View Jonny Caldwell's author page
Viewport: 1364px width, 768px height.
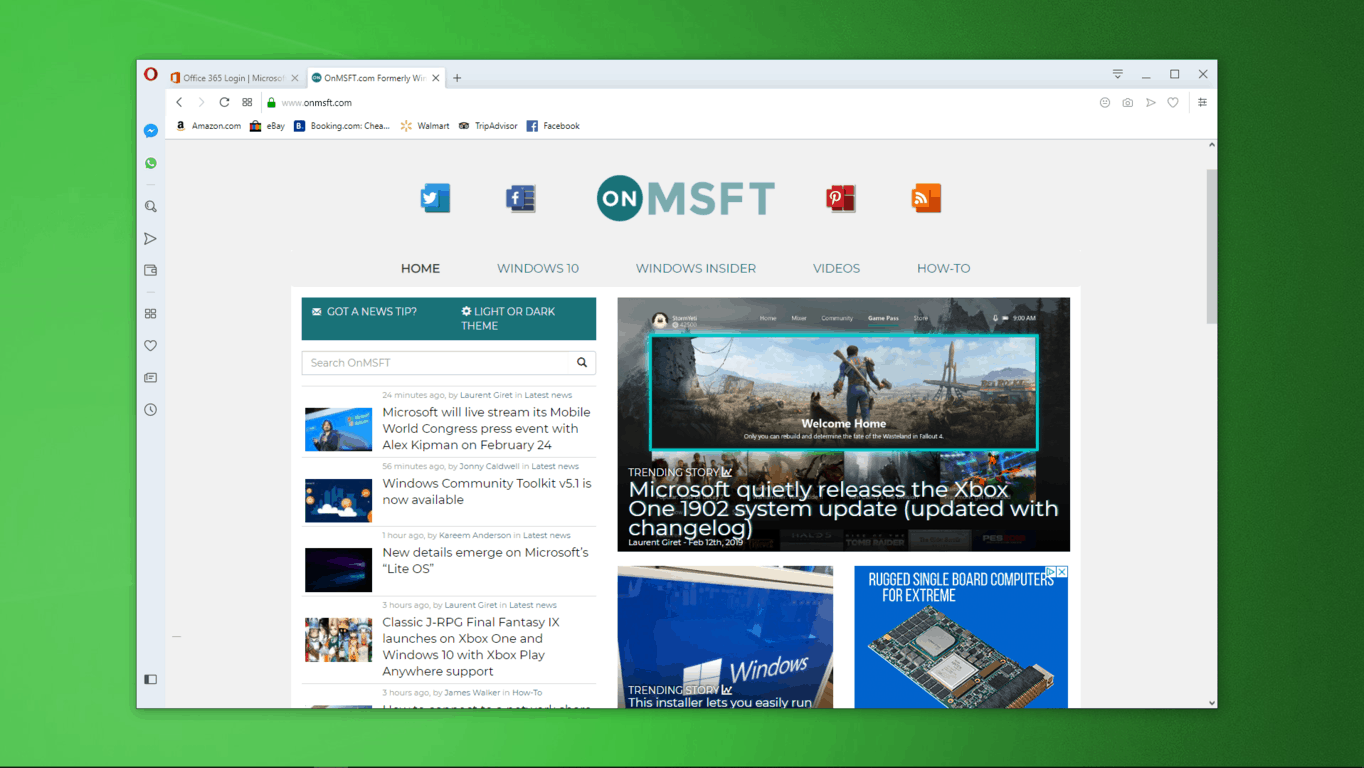click(x=490, y=466)
